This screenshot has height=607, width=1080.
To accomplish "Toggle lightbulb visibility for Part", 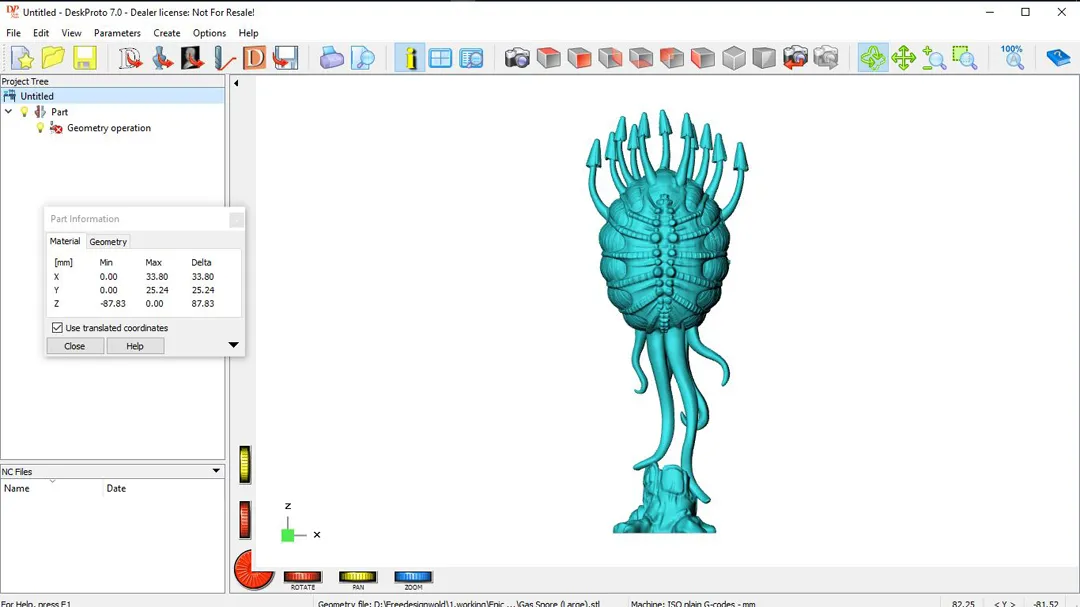I will click(x=25, y=112).
